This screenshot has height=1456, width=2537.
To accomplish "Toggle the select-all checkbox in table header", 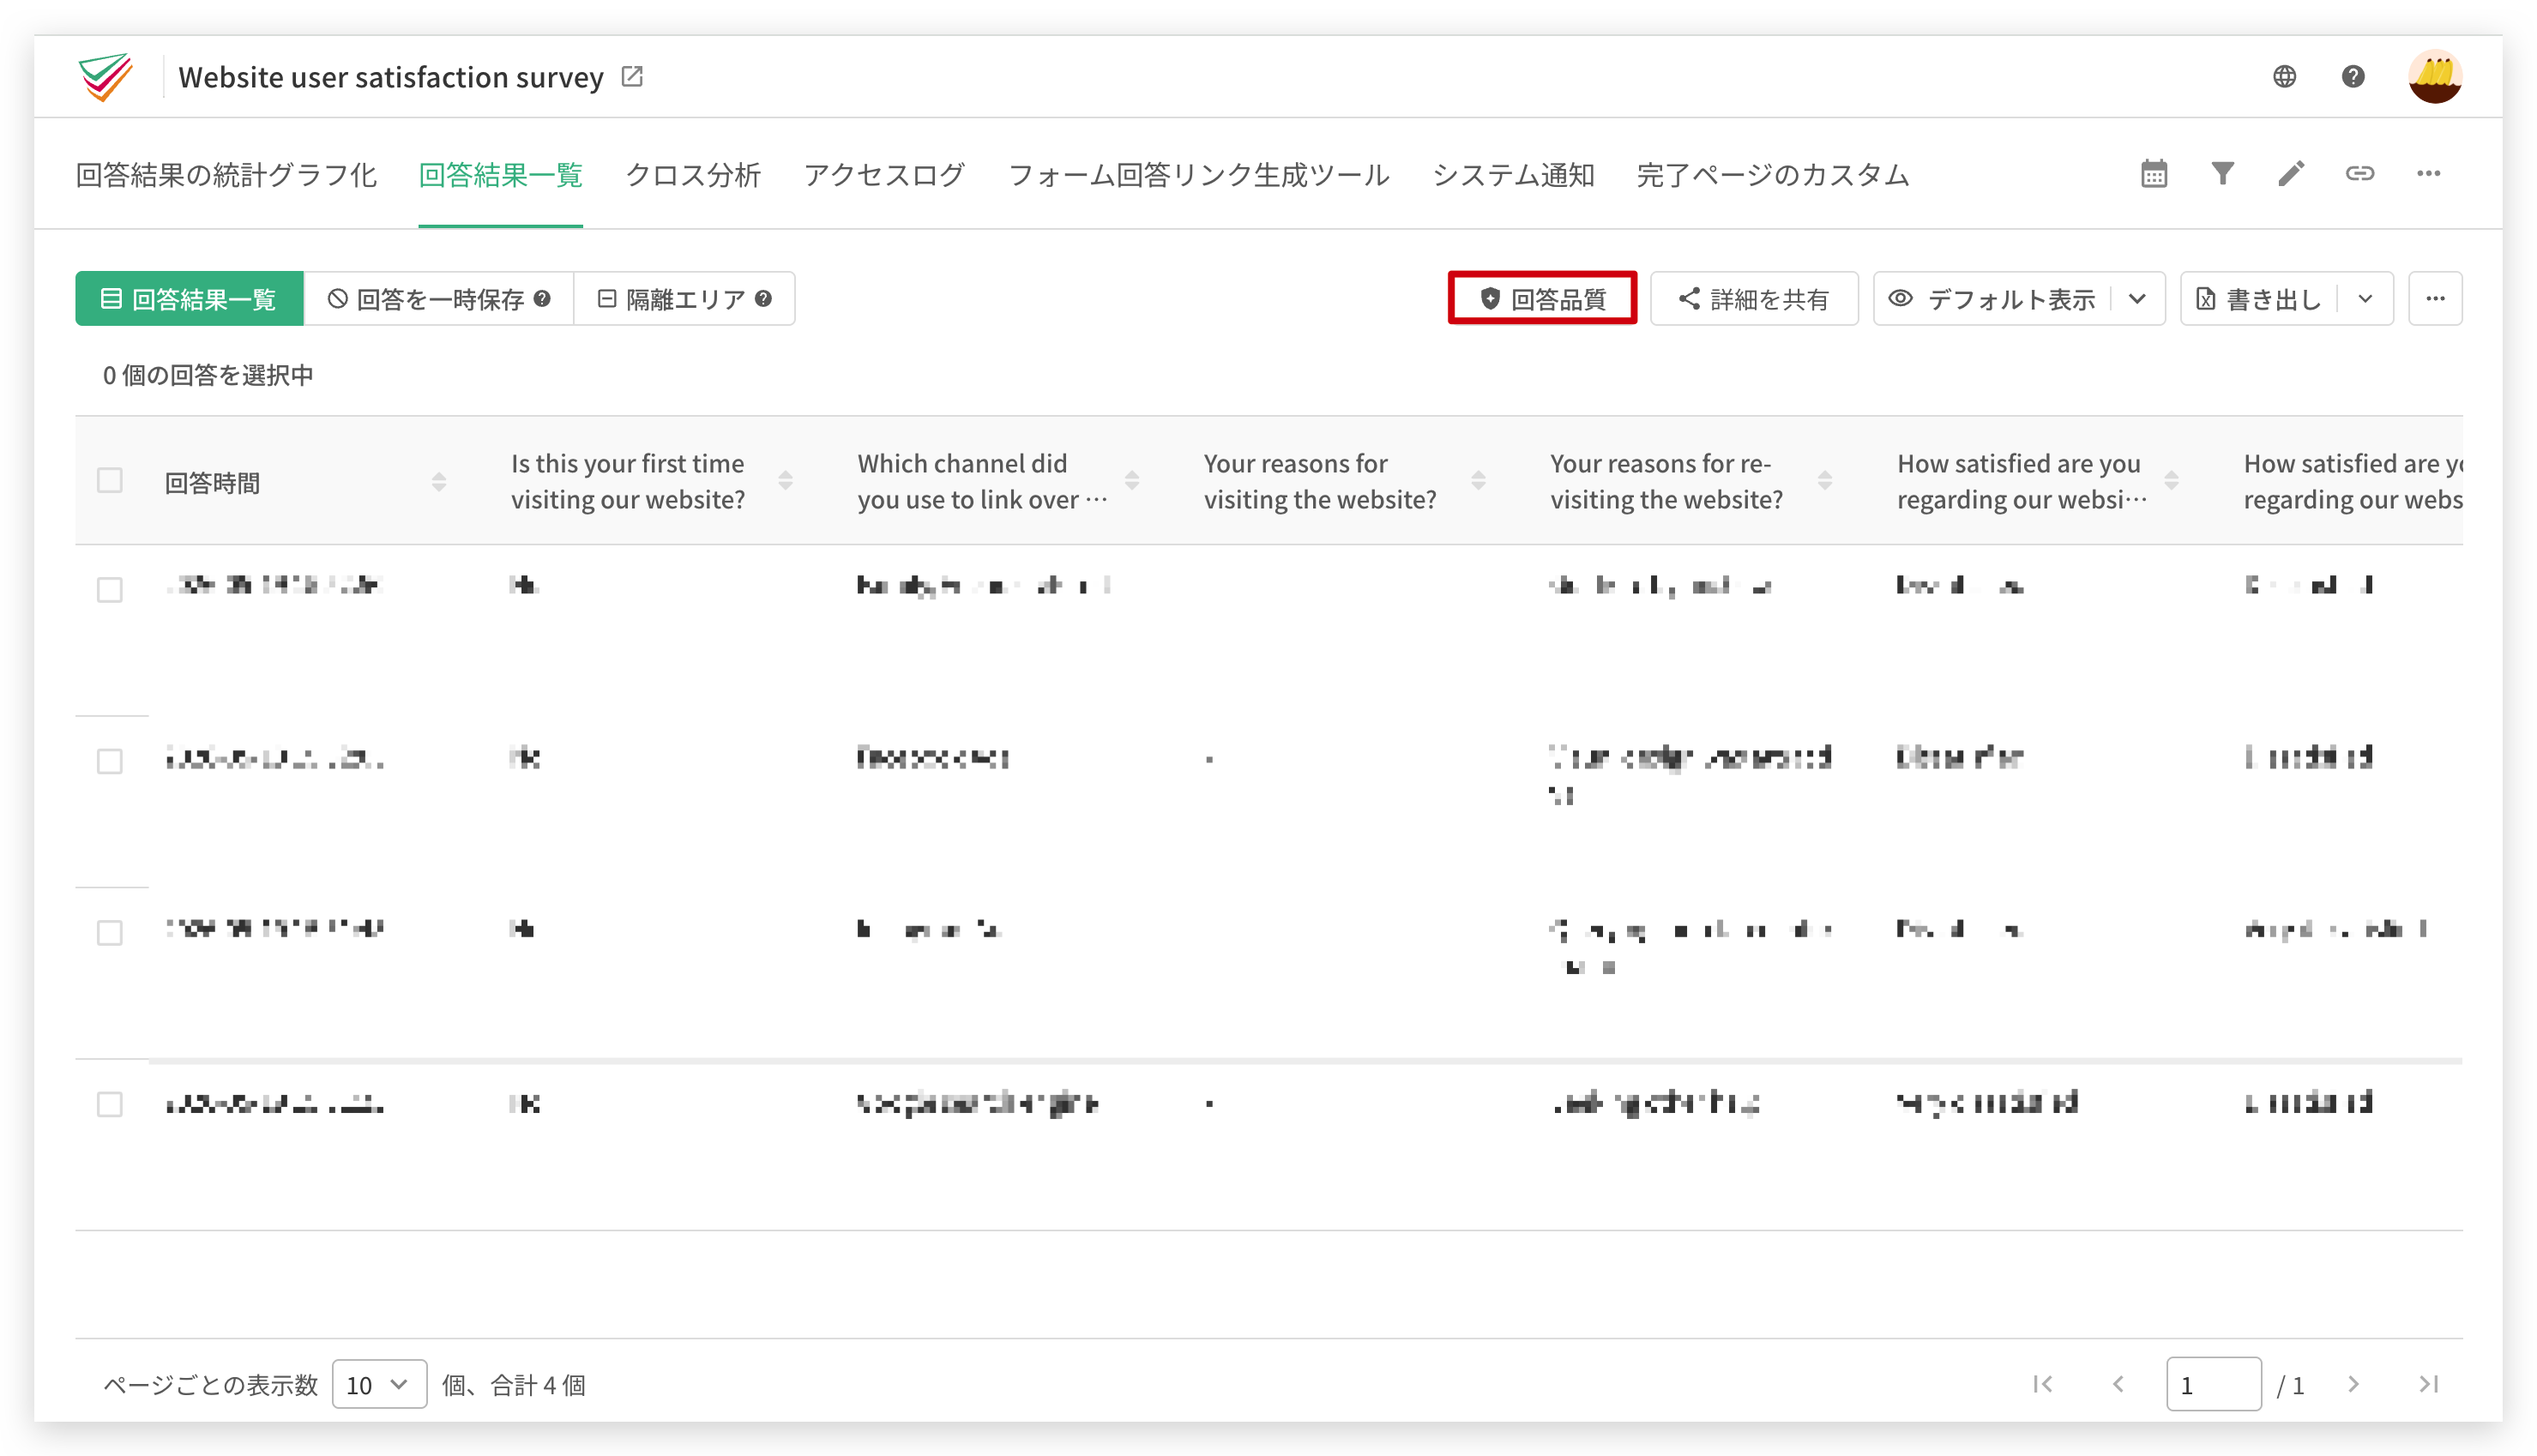I will [x=110, y=481].
